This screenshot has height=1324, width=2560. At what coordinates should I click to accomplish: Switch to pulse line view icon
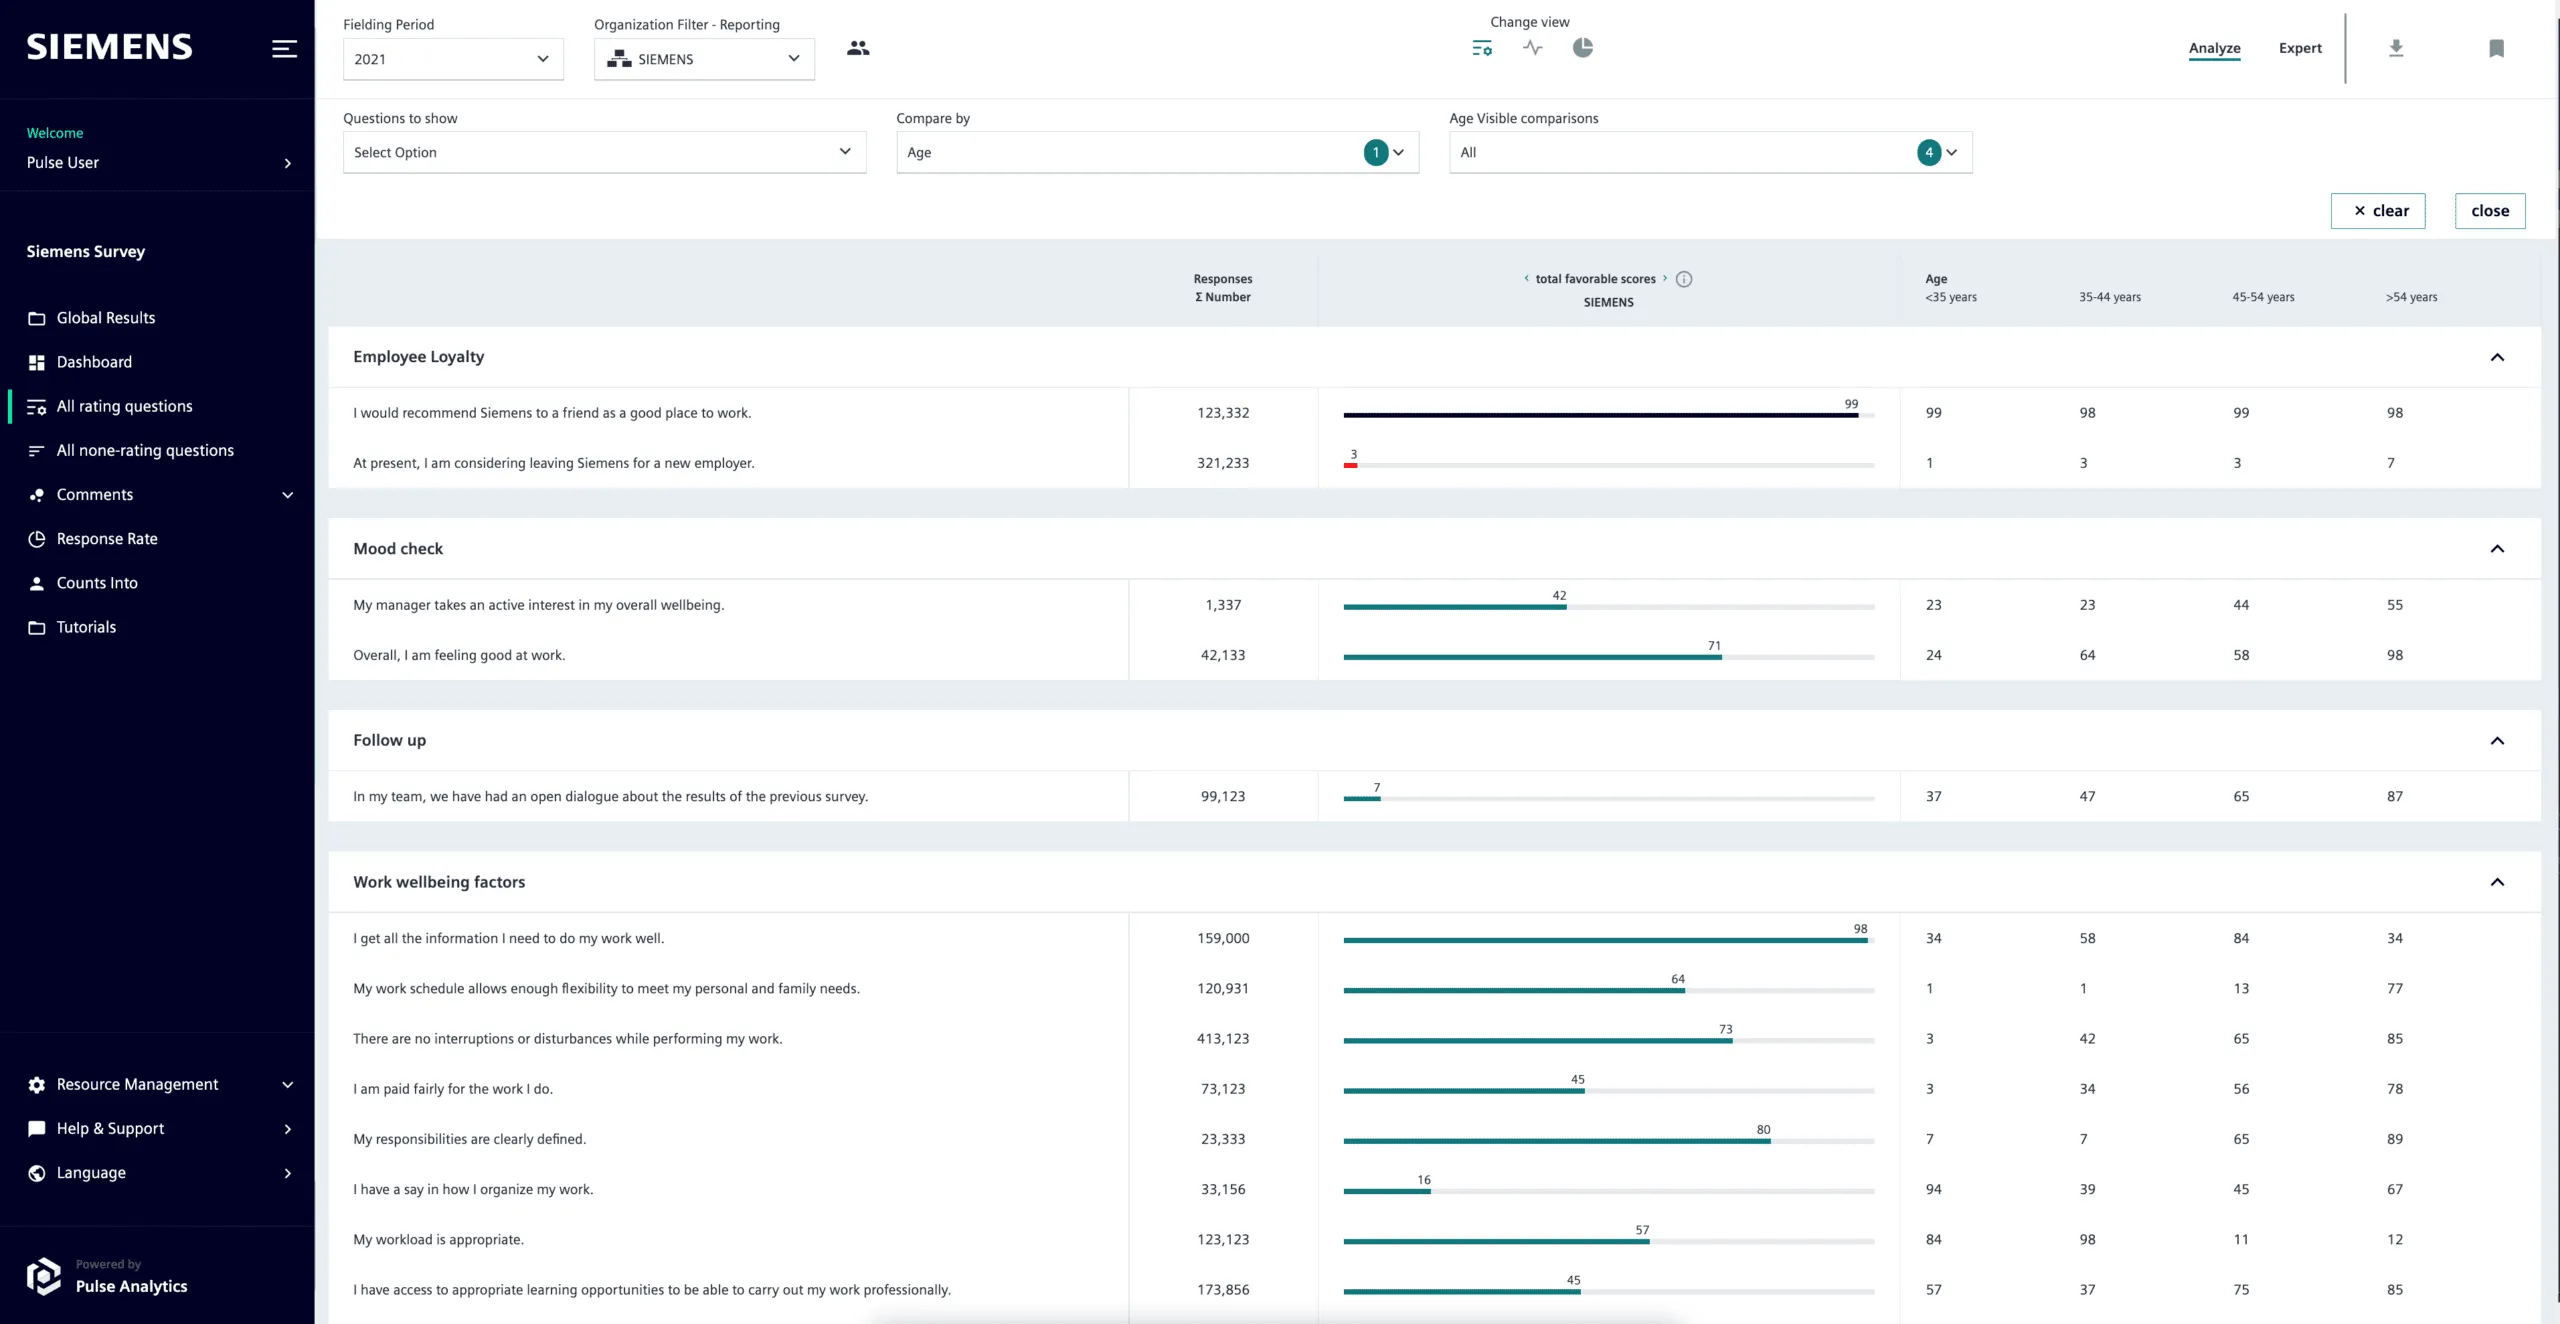point(1533,48)
